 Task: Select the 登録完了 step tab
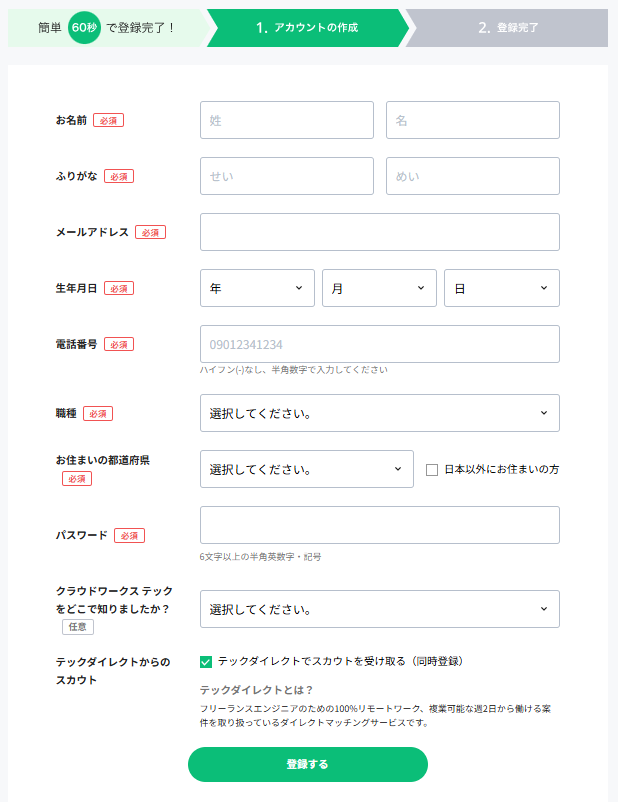(x=508, y=28)
